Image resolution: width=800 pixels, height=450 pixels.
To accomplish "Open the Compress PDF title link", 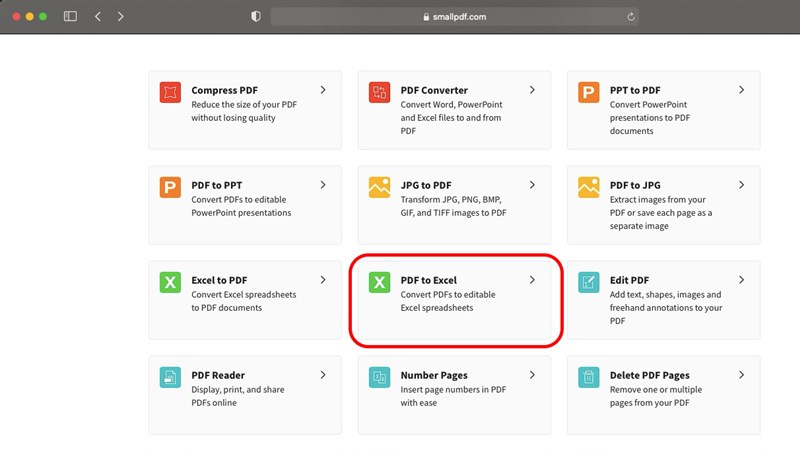I will point(224,90).
